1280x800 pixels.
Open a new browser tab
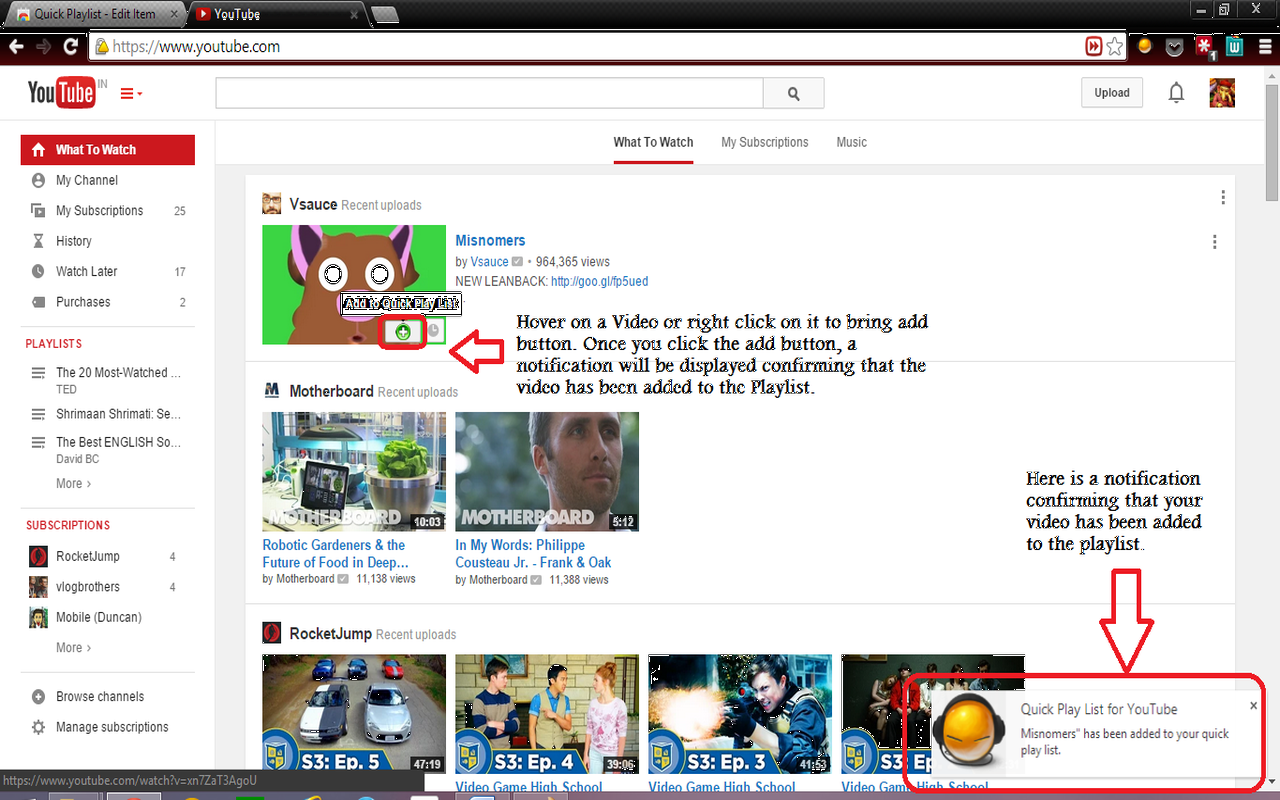(385, 14)
